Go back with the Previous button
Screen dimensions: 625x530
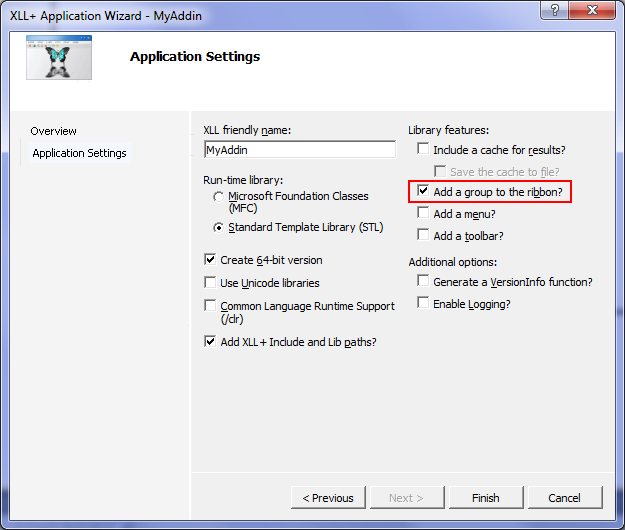click(328, 498)
